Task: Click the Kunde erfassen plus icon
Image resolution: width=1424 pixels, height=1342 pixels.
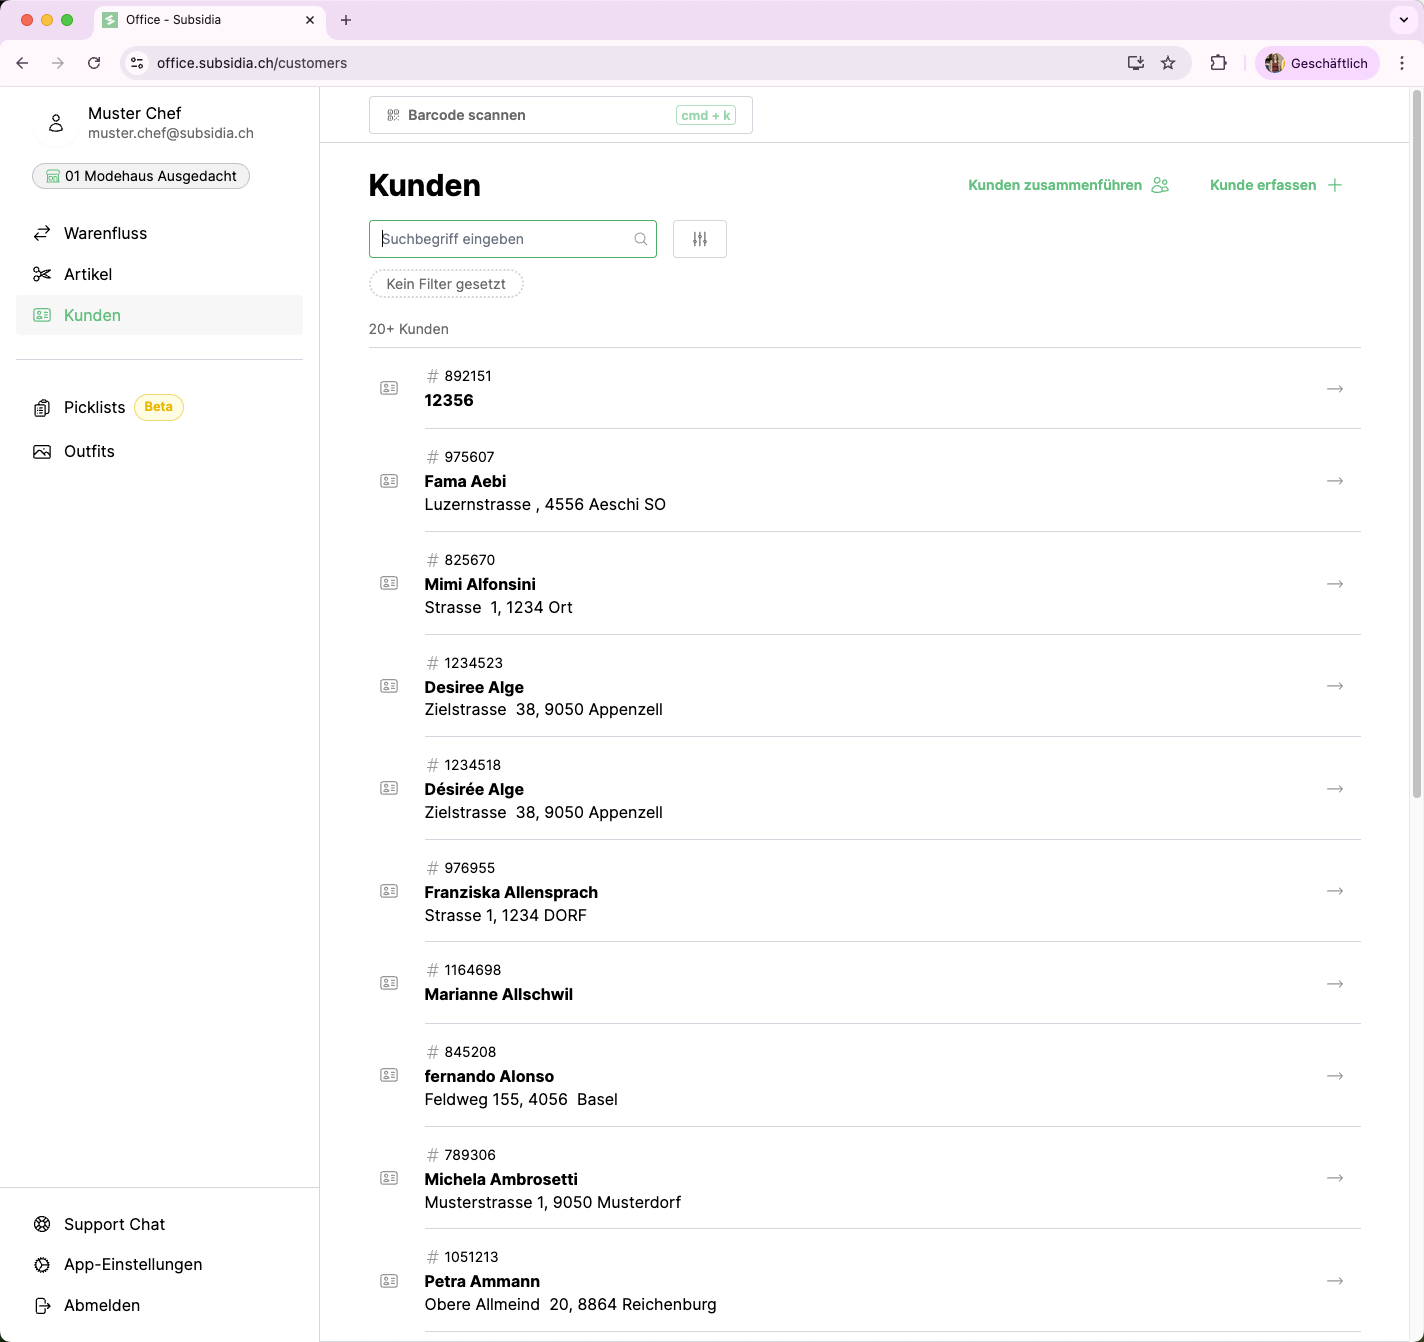Action: coord(1335,185)
